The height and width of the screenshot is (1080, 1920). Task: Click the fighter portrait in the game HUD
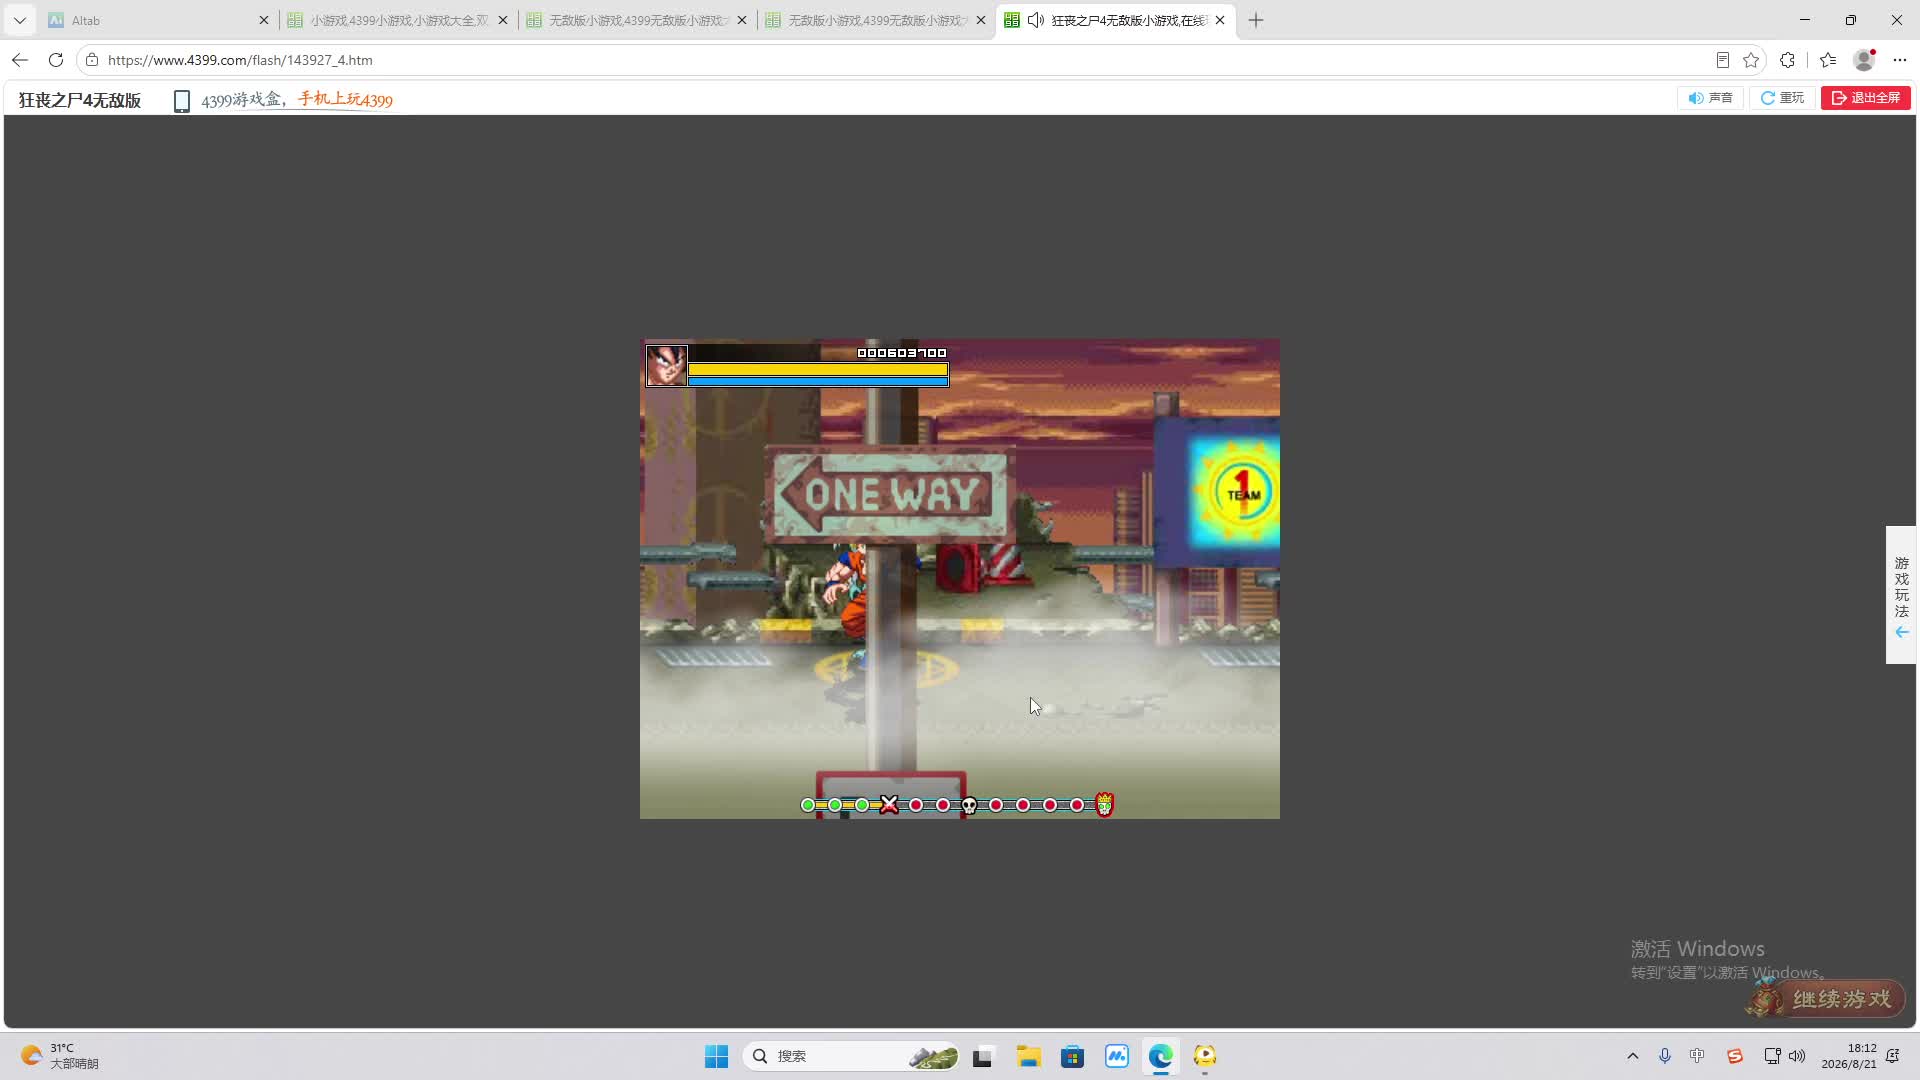click(x=666, y=365)
